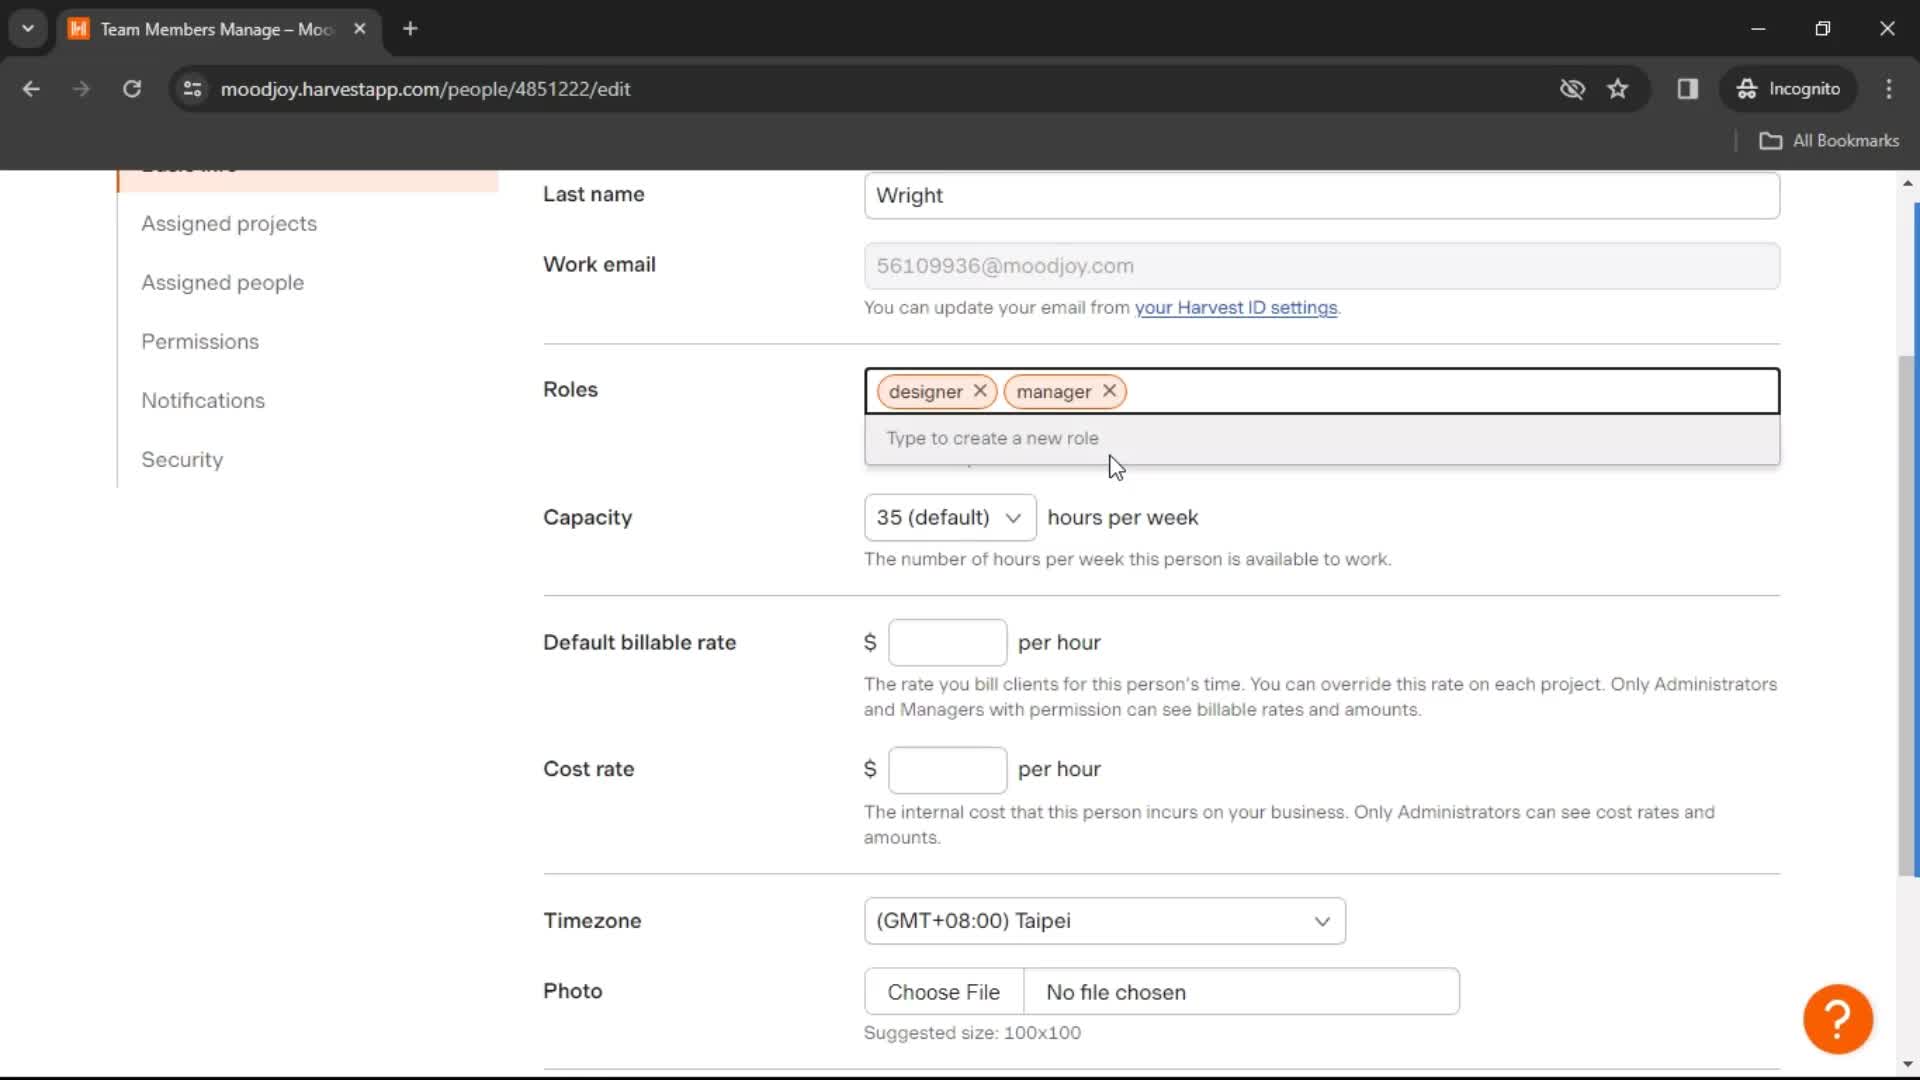Click the Last name field containing Wright

[1321, 196]
